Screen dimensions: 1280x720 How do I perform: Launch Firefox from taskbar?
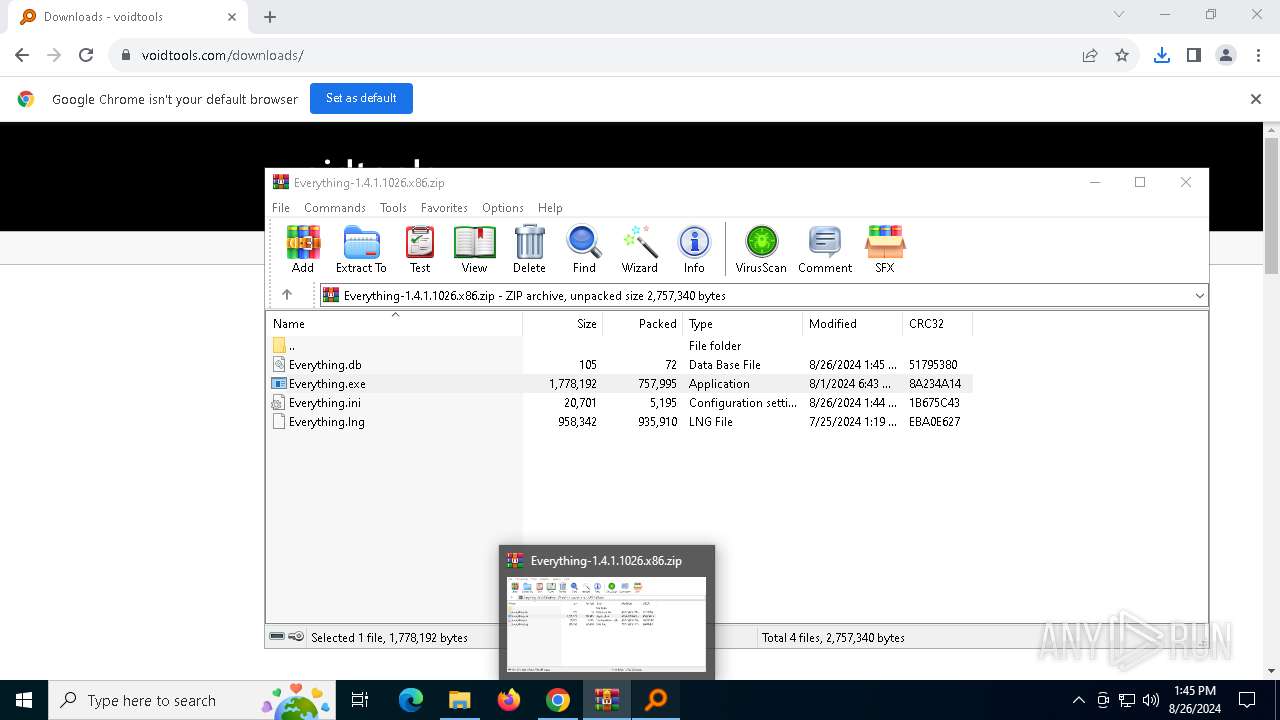[x=509, y=700]
